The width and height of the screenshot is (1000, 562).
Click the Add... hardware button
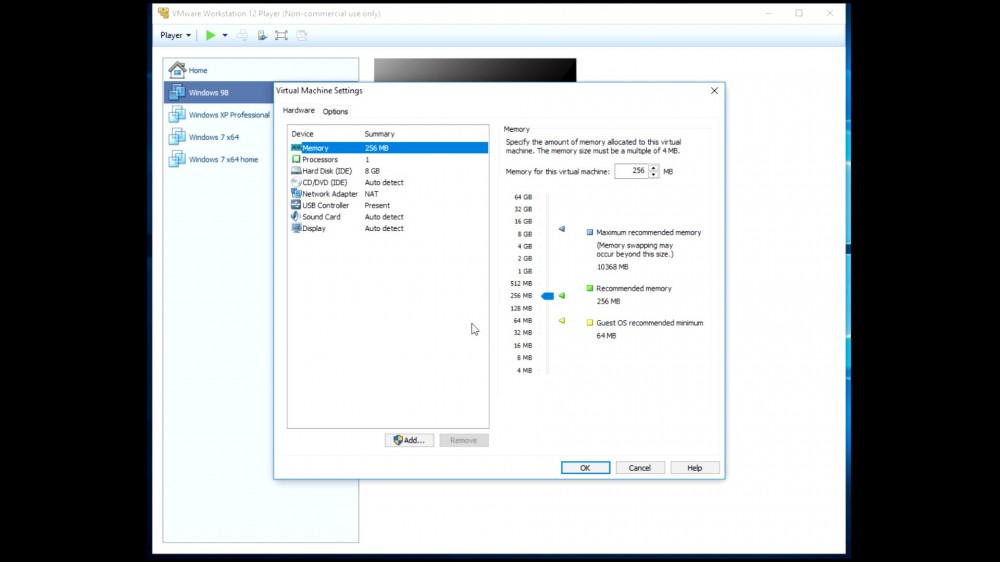point(409,440)
